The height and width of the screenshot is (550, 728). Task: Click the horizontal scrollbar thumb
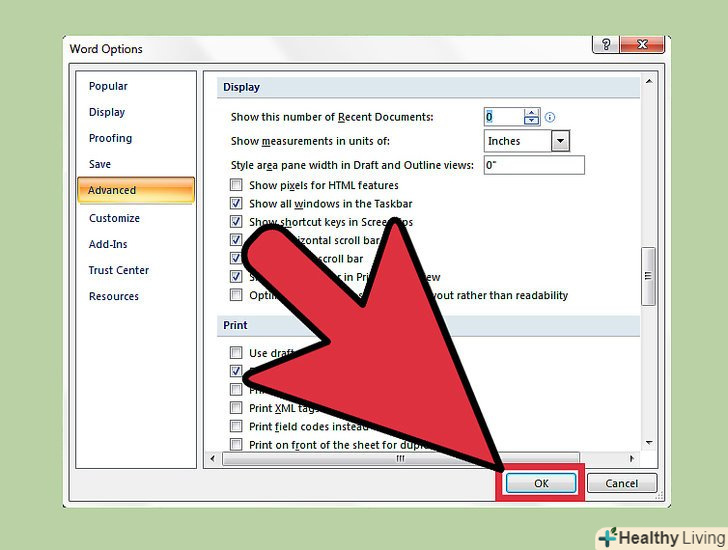[x=401, y=459]
